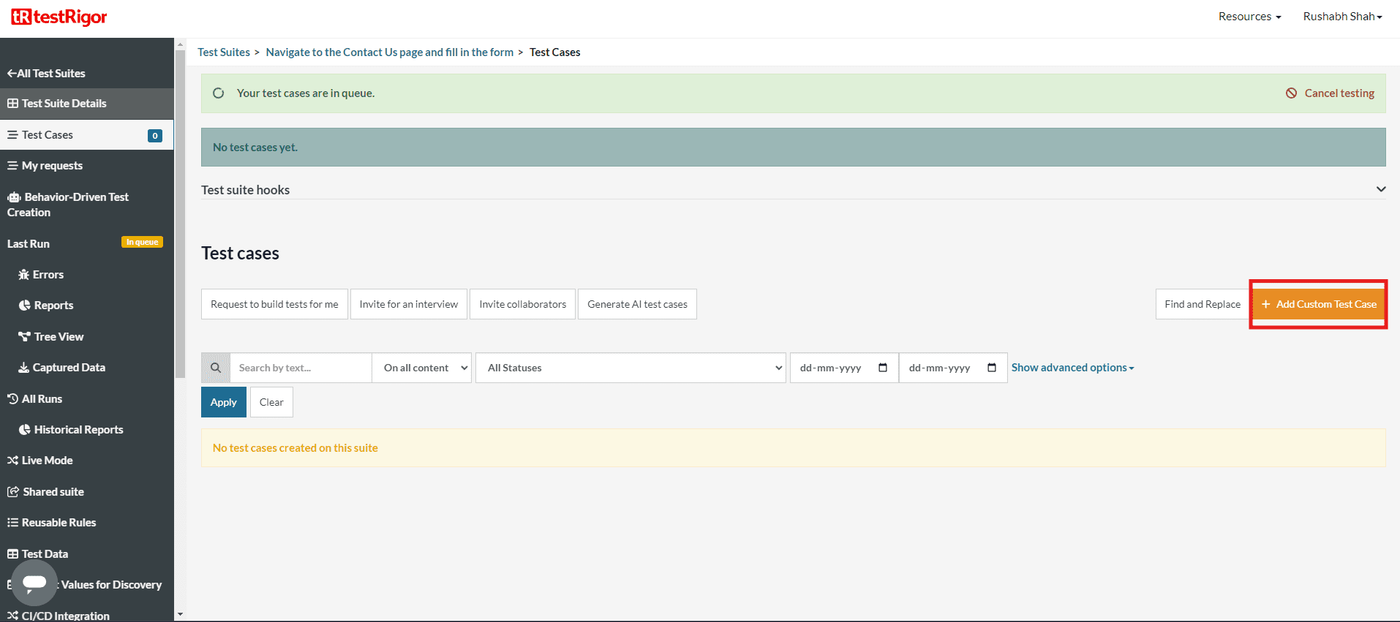Image resolution: width=1400 pixels, height=622 pixels.
Task: Click Add Custom Test Case button
Action: coord(1319,304)
